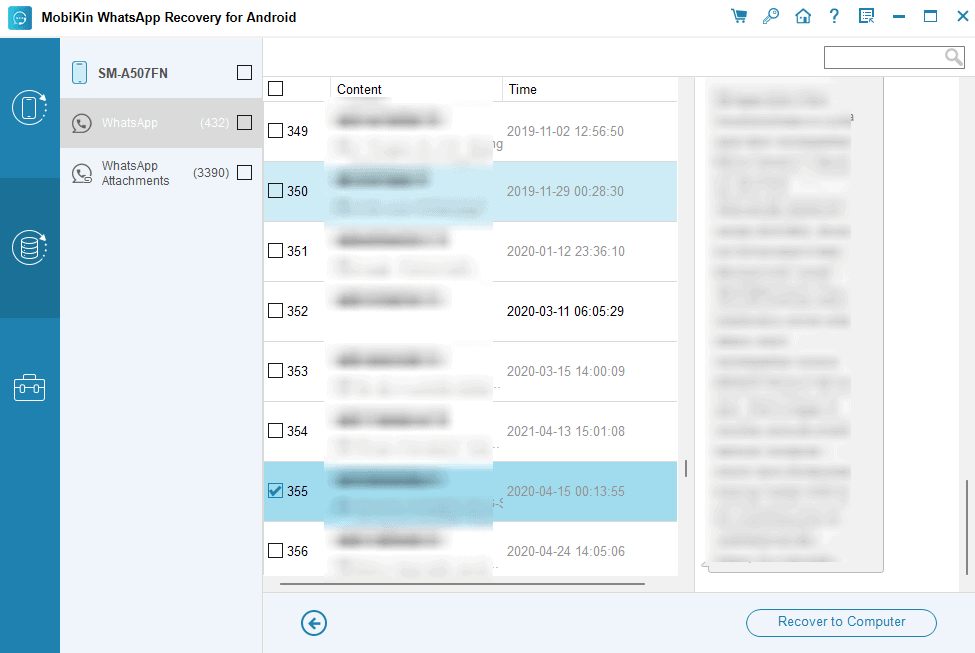Screen dimensions: 975x653
Task: Check the box for row 351
Action: pyautogui.click(x=275, y=251)
